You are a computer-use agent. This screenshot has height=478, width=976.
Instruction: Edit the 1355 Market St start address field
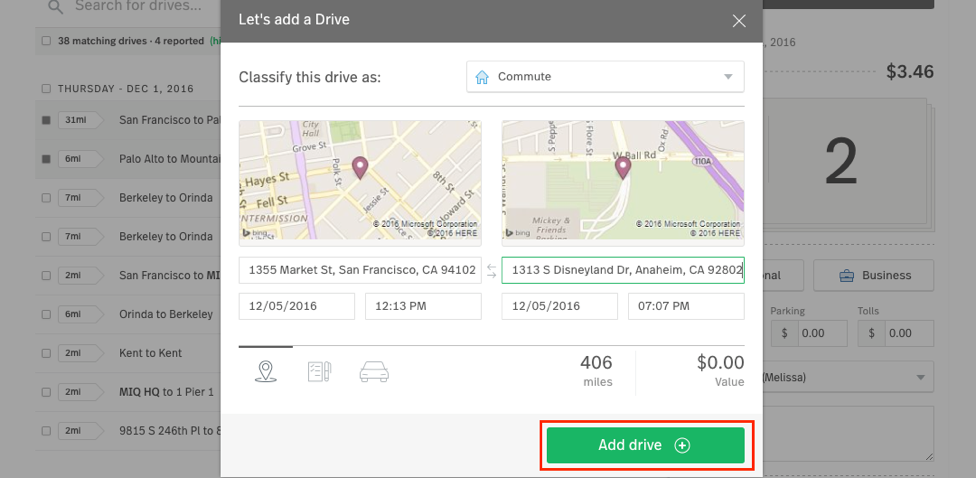360,270
